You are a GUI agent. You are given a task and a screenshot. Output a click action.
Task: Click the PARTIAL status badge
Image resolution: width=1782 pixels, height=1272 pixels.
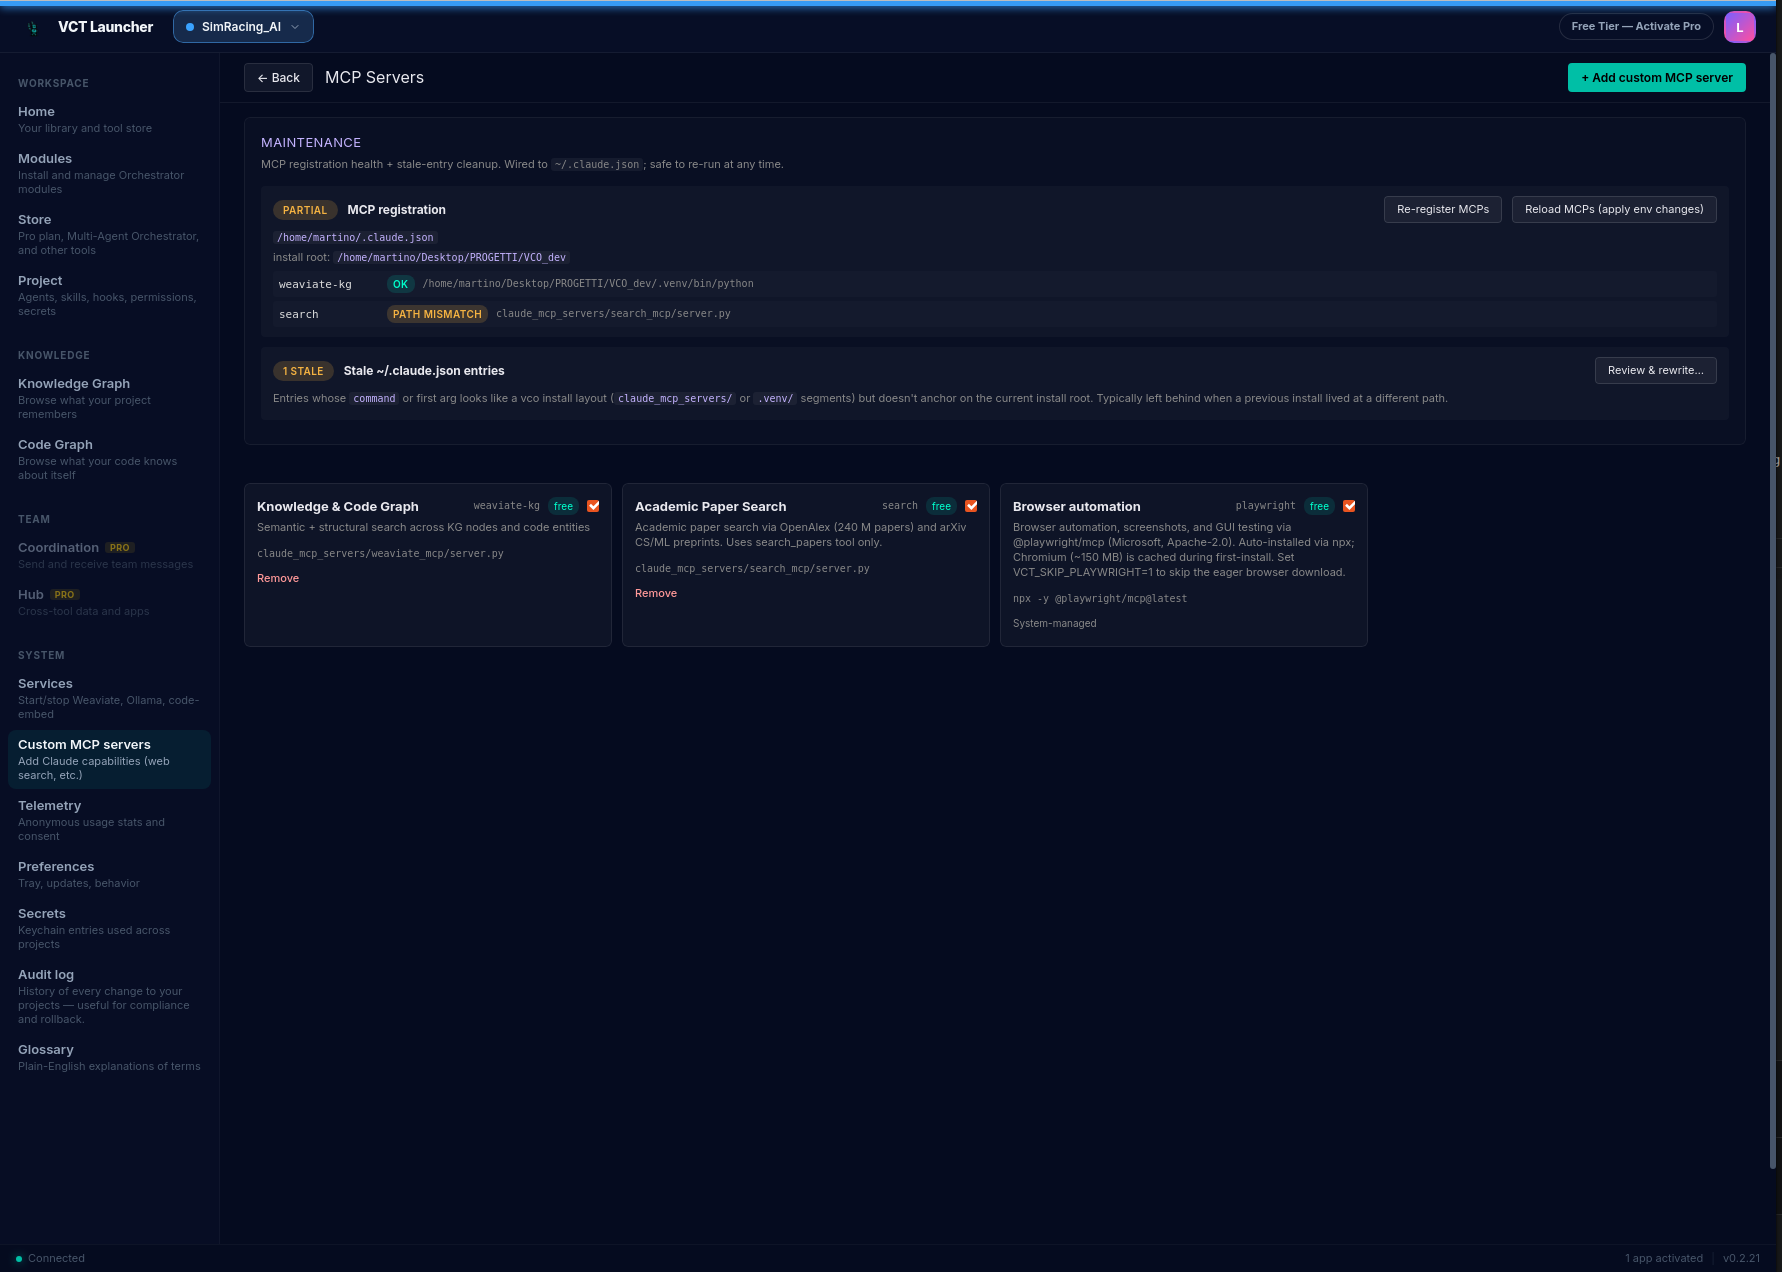point(304,210)
